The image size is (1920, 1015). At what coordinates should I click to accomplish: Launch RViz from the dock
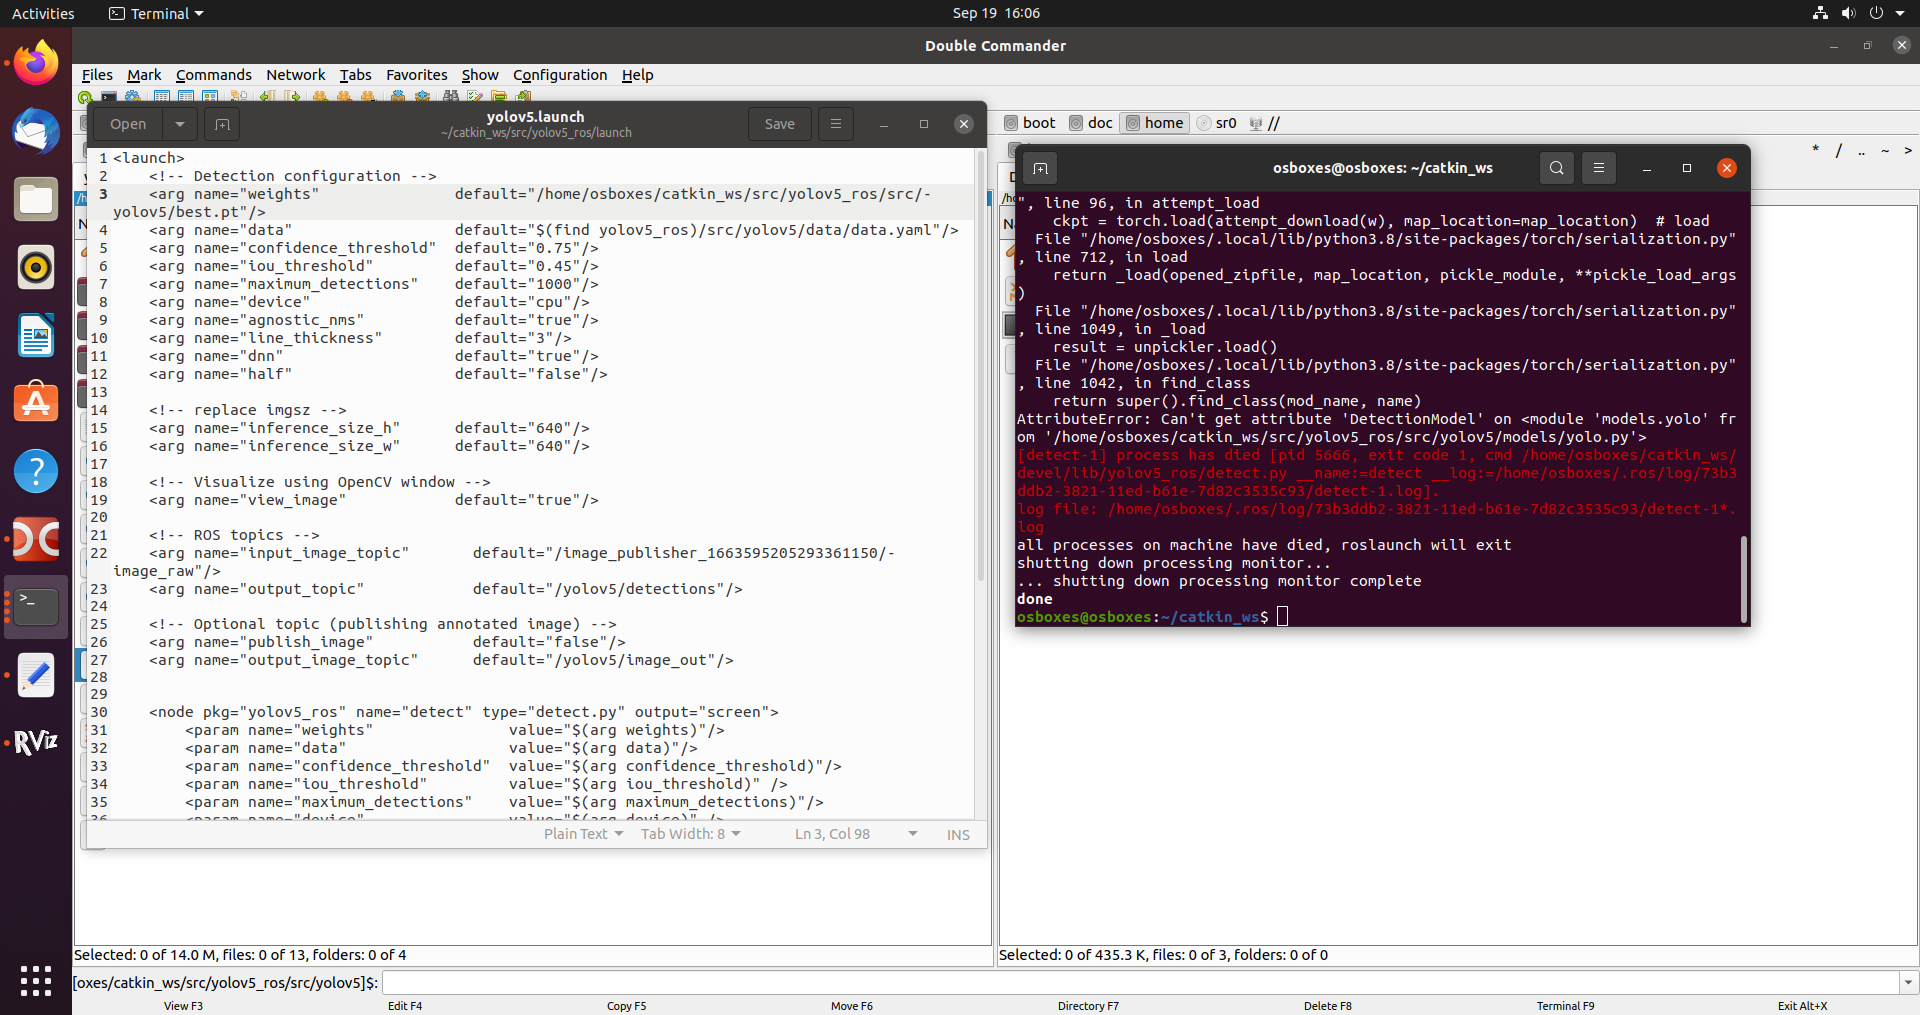(x=35, y=741)
